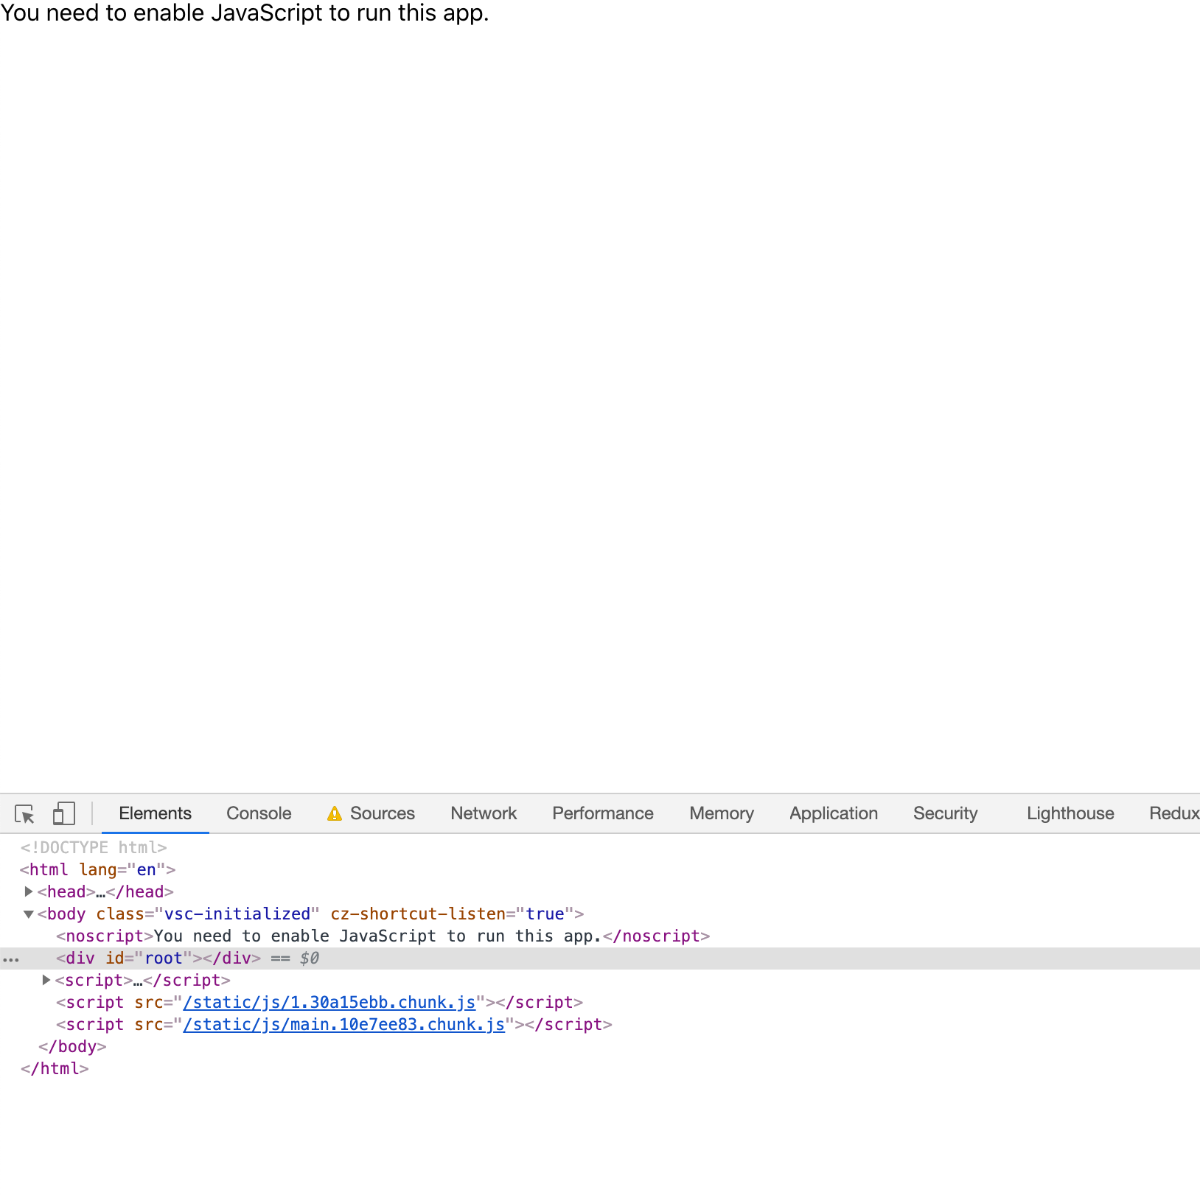Select the closing </body> tag
1200x1195 pixels.
tap(72, 1046)
